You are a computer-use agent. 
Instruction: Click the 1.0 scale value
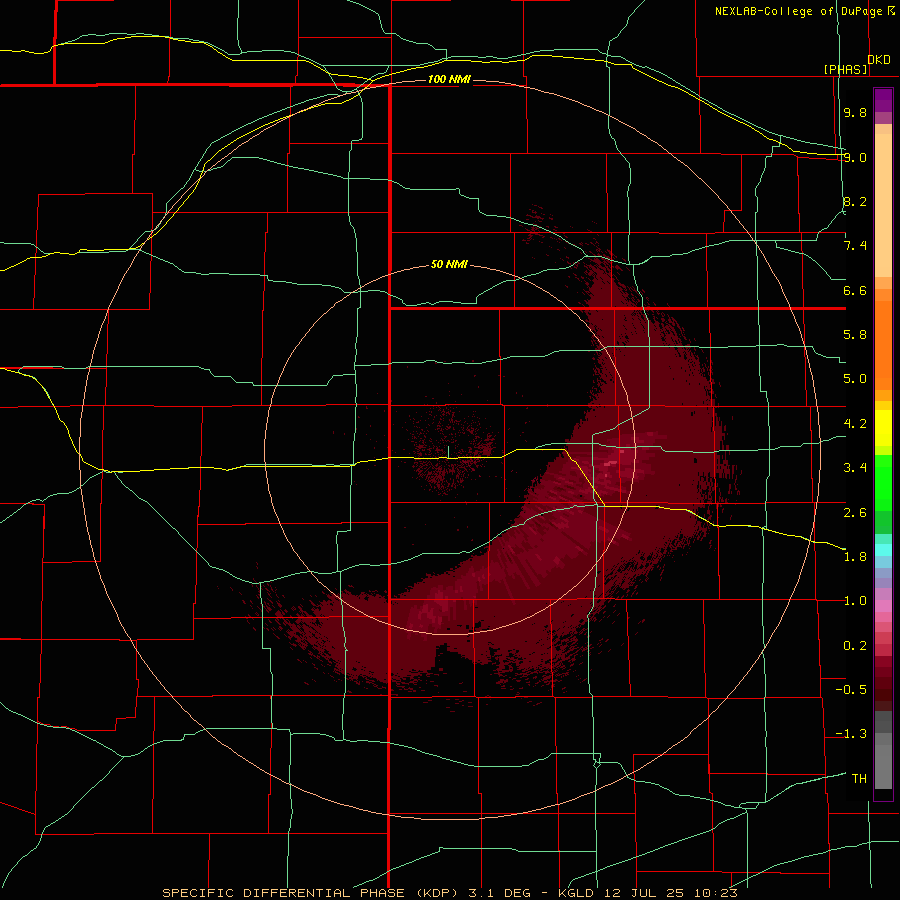click(855, 601)
